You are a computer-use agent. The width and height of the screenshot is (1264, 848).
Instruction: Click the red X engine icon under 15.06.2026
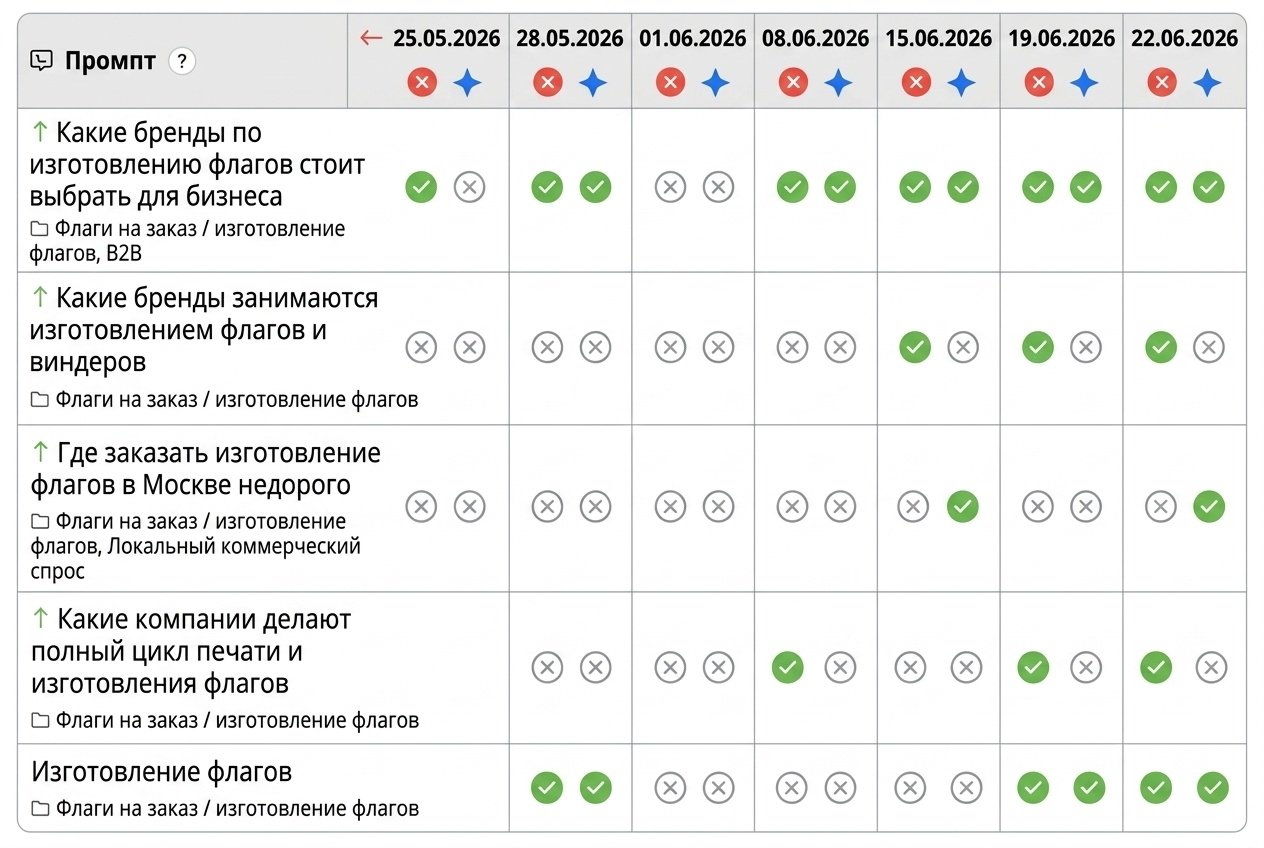(x=916, y=82)
